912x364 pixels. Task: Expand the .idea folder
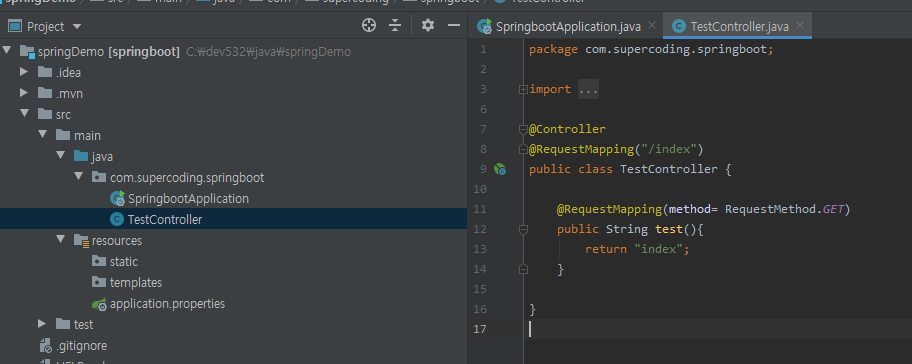pos(24,72)
